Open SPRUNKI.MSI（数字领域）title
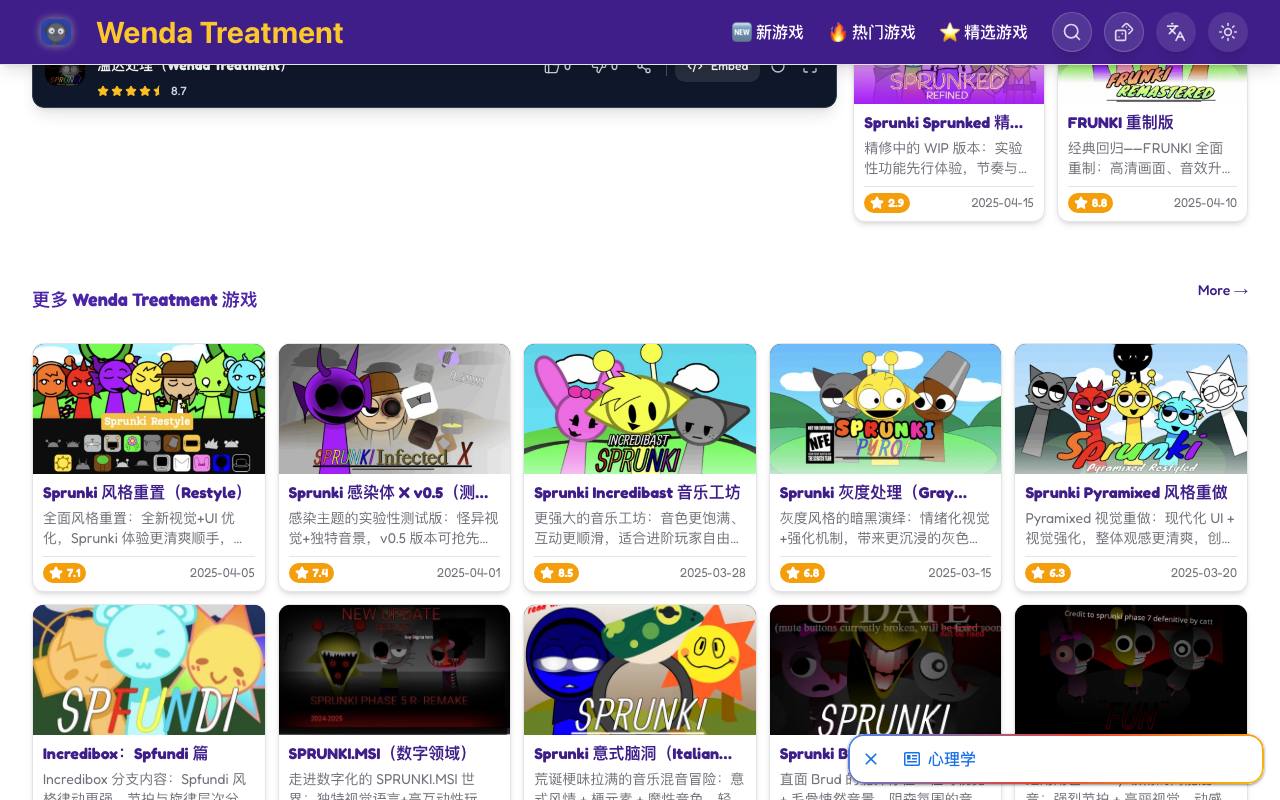The height and width of the screenshot is (800, 1280). coord(379,754)
